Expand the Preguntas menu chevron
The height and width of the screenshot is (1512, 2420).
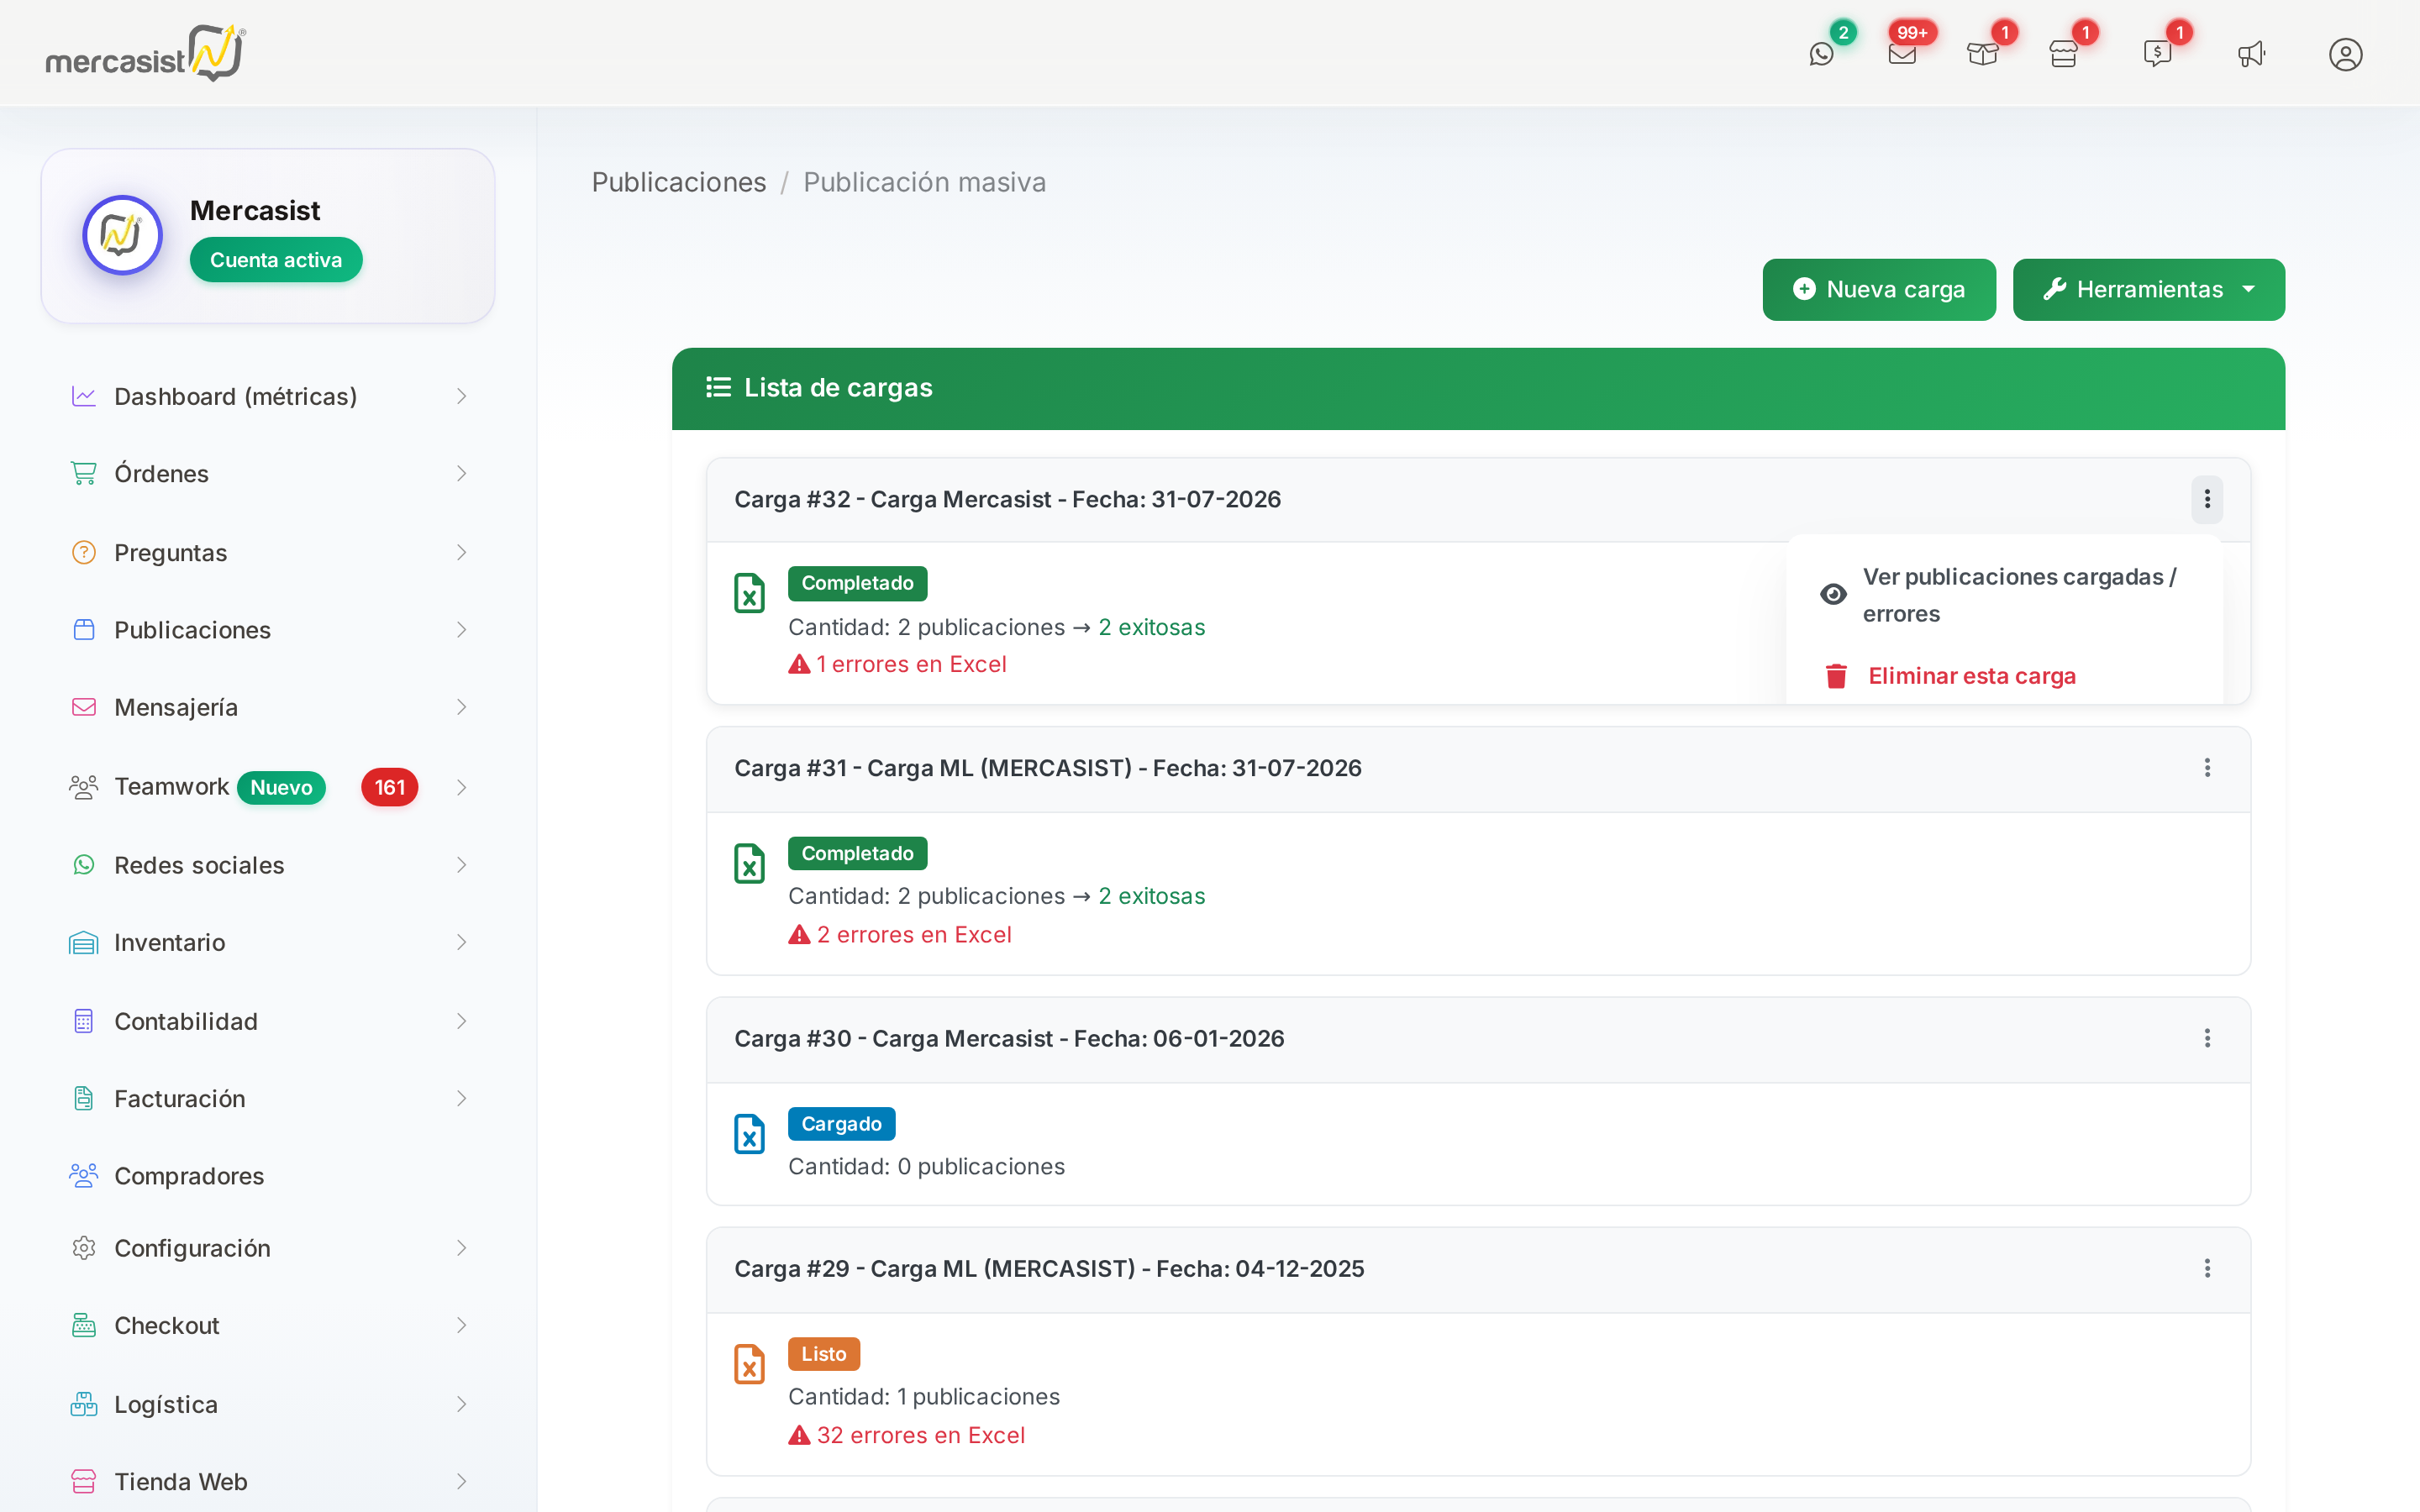click(461, 552)
